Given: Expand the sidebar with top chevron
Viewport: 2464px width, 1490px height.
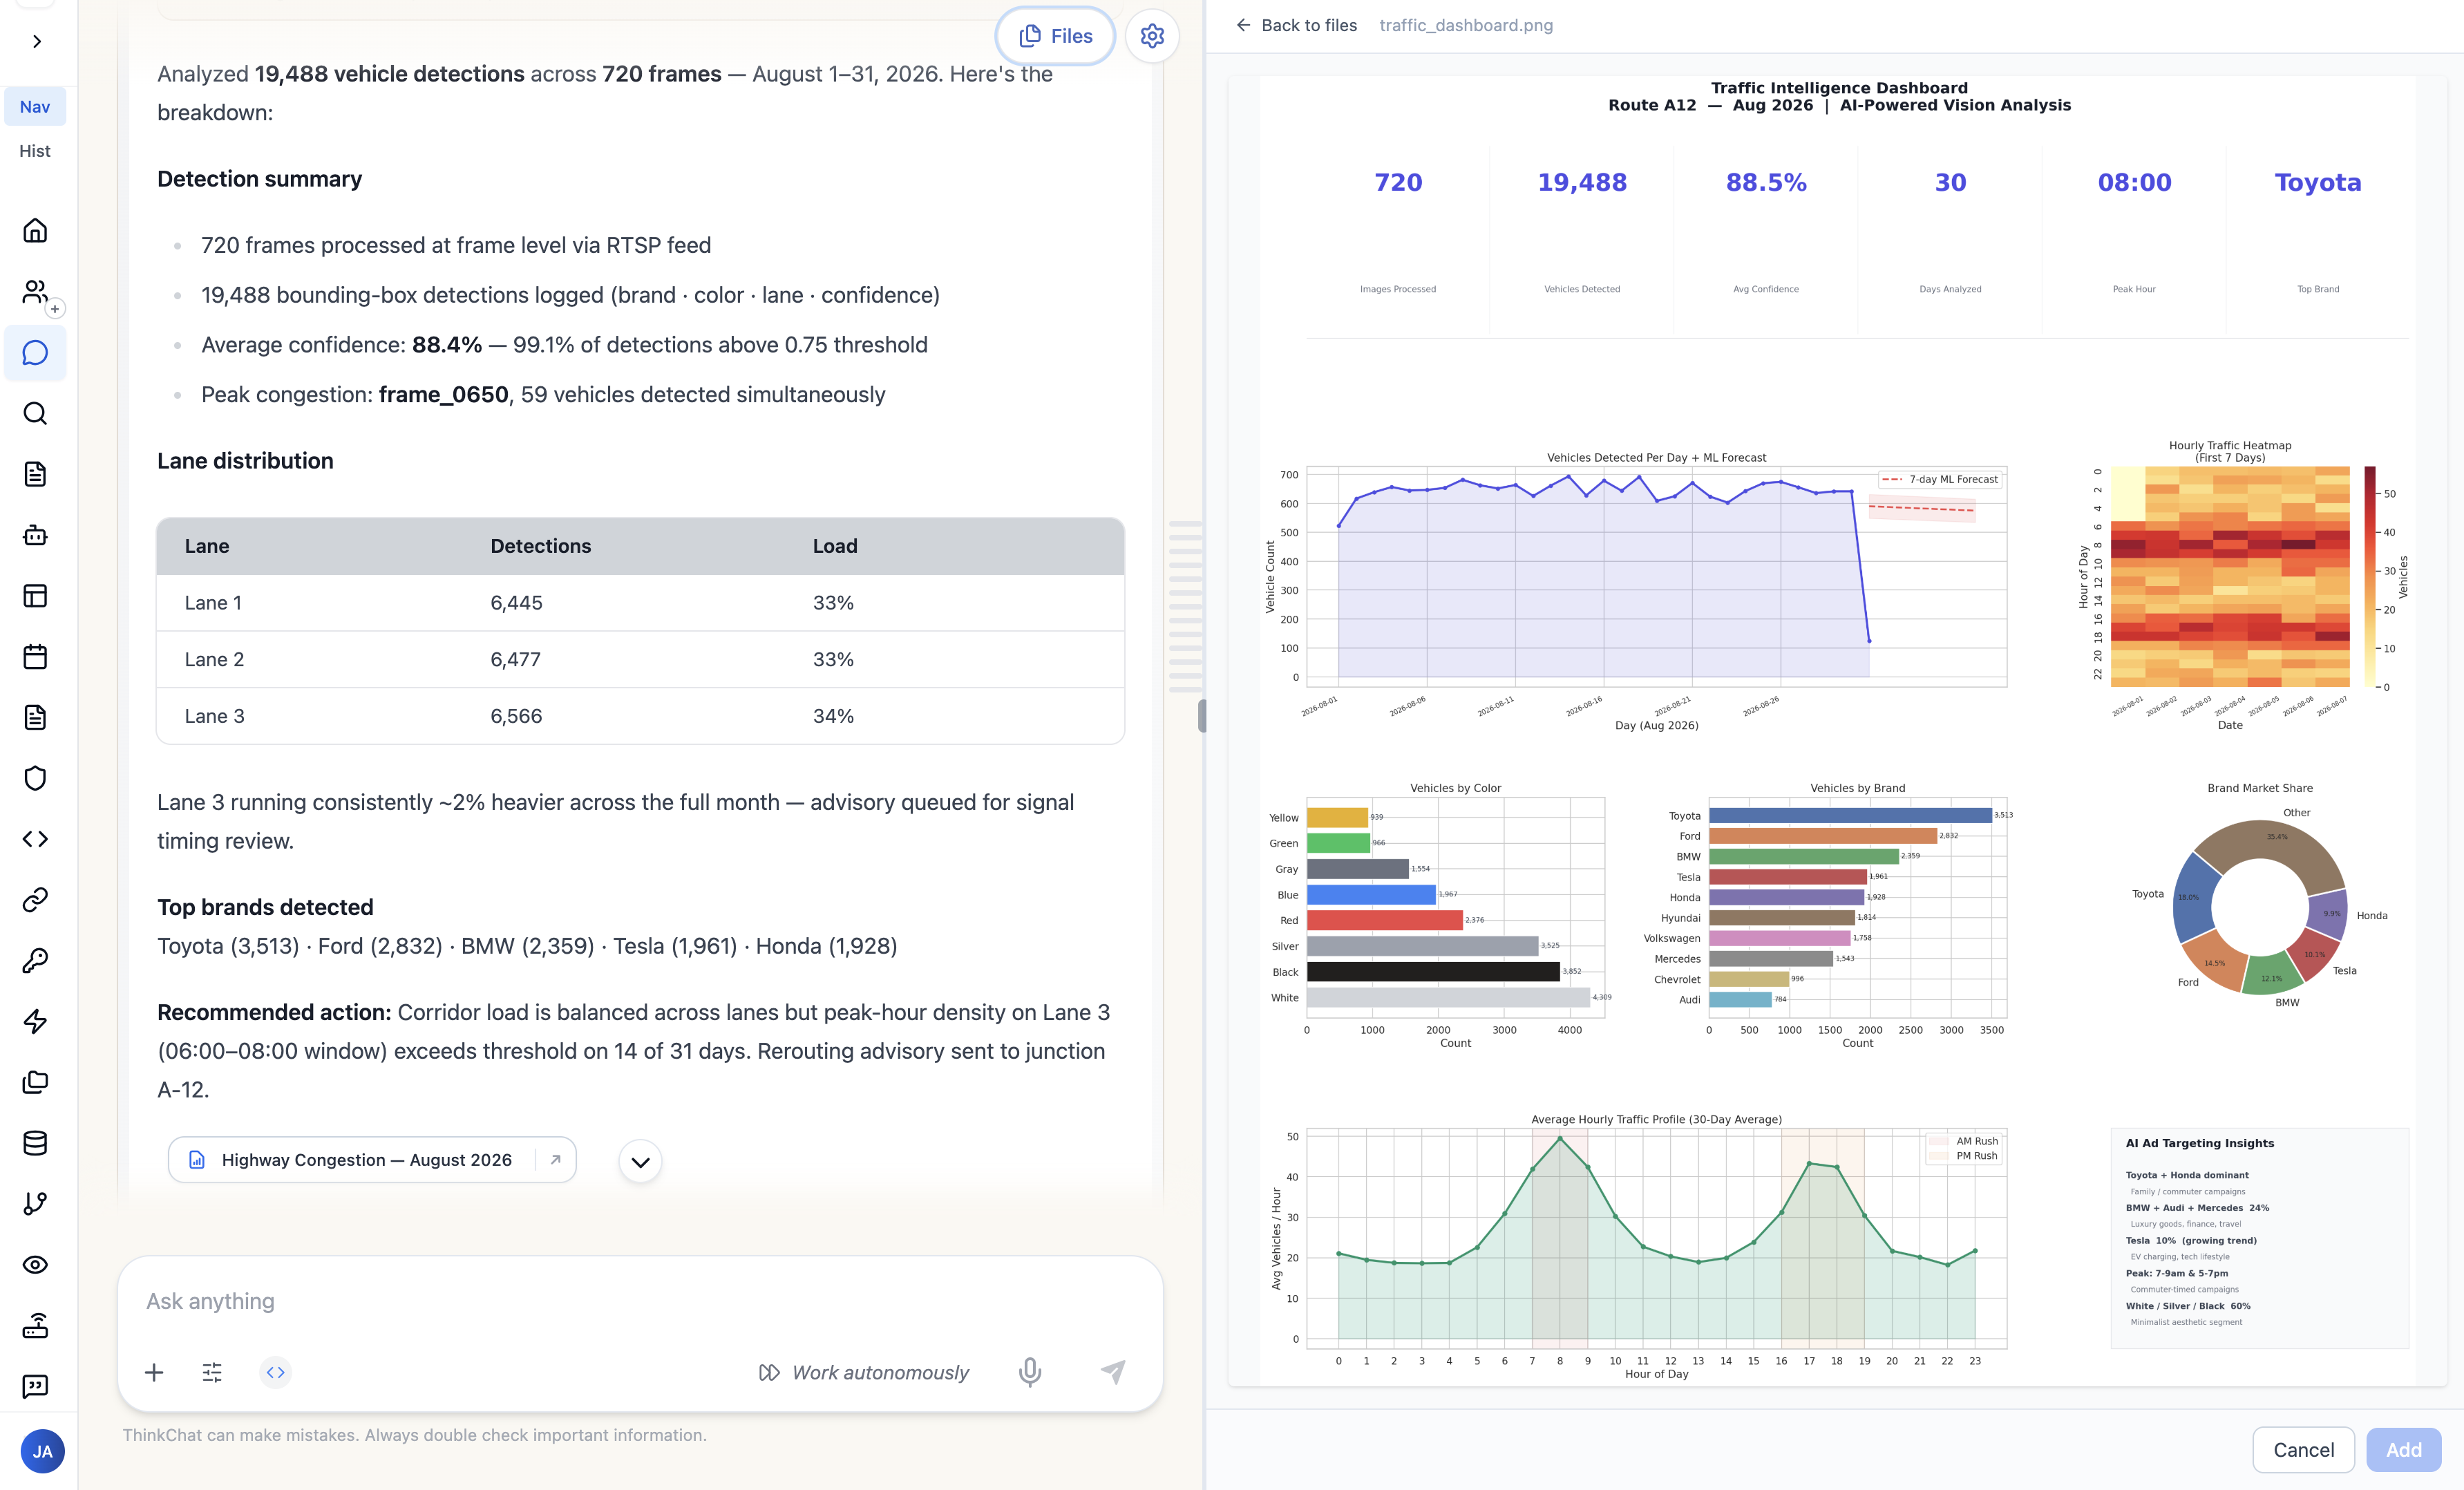Looking at the screenshot, I should 37,41.
